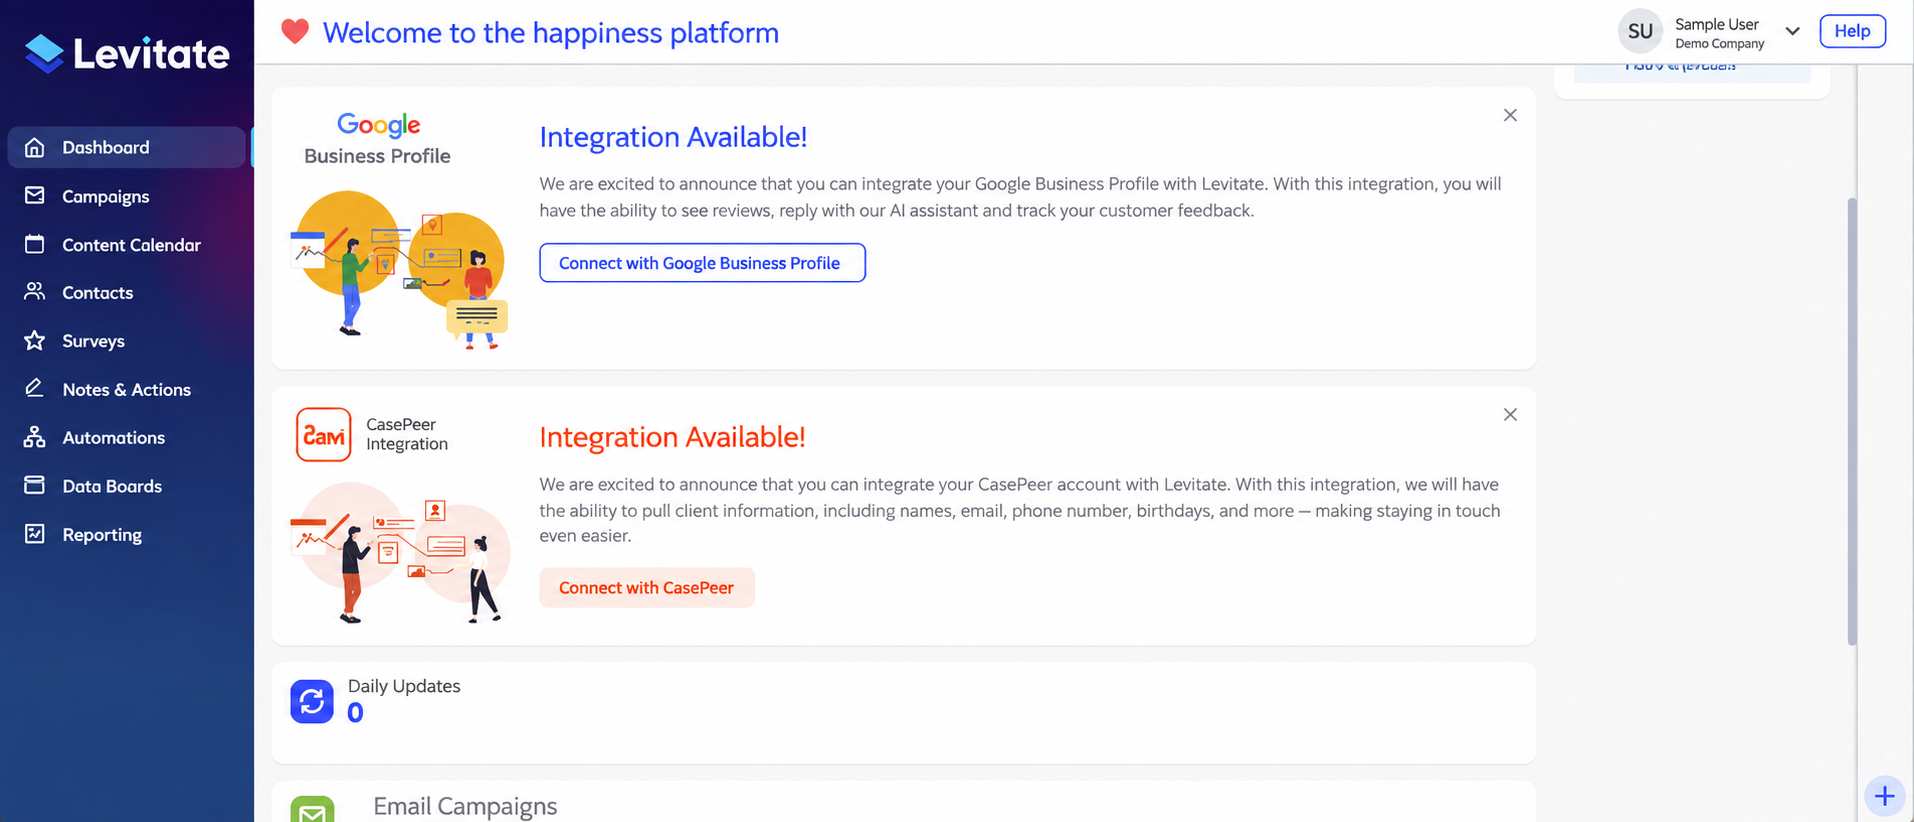Click the Surveys star icon
1914x822 pixels.
(x=35, y=340)
